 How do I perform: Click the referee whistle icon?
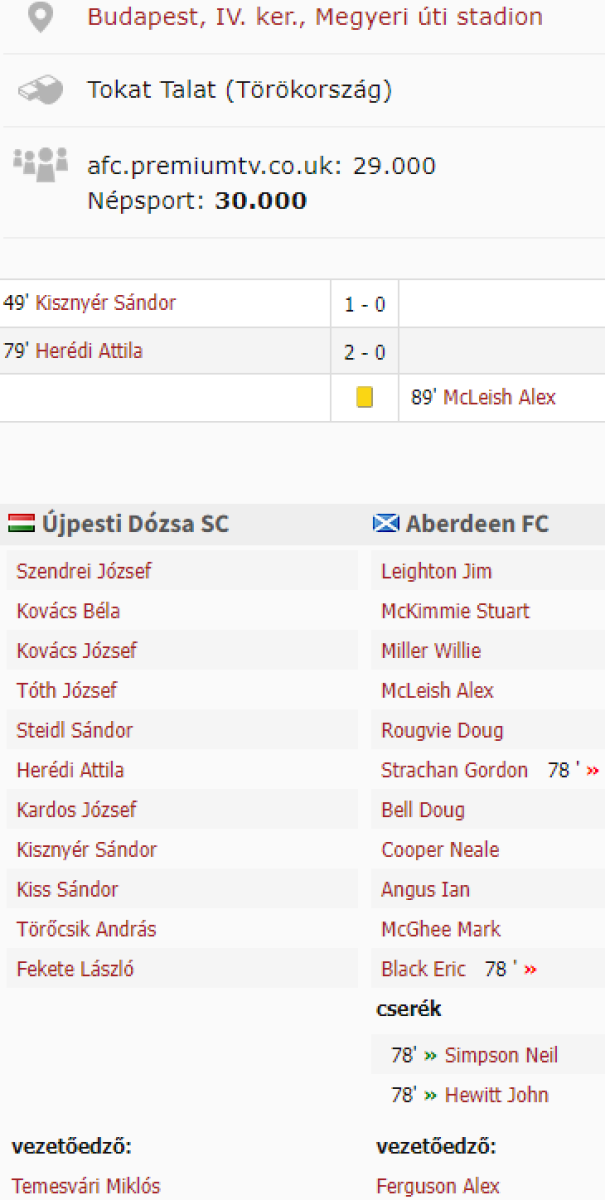click(x=40, y=90)
